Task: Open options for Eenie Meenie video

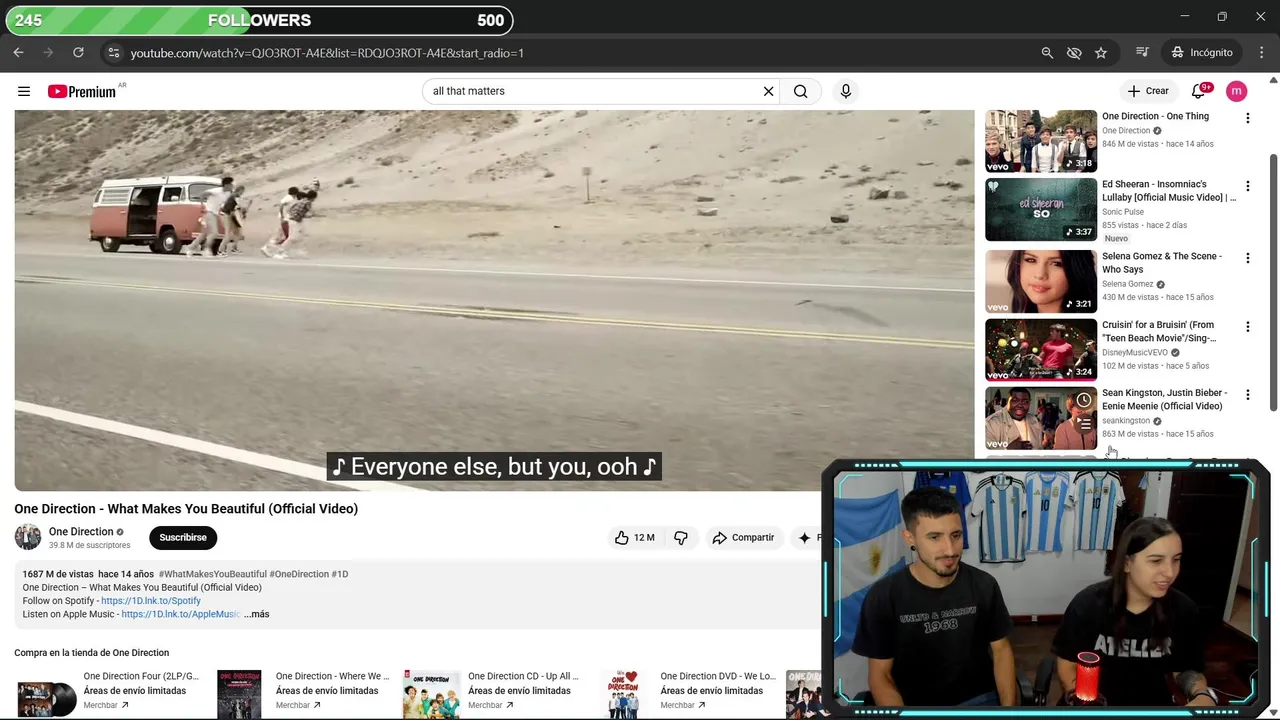Action: click(1247, 394)
